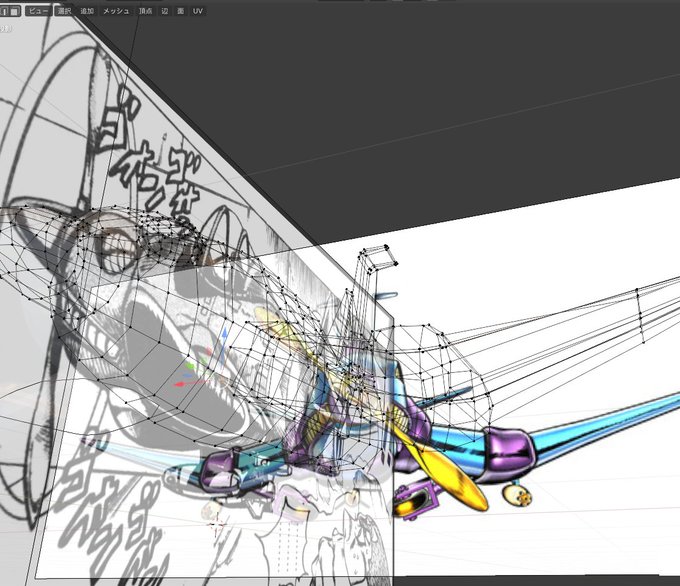Open the 面 (Face) menu
This screenshot has height=586, width=680.
[x=180, y=11]
